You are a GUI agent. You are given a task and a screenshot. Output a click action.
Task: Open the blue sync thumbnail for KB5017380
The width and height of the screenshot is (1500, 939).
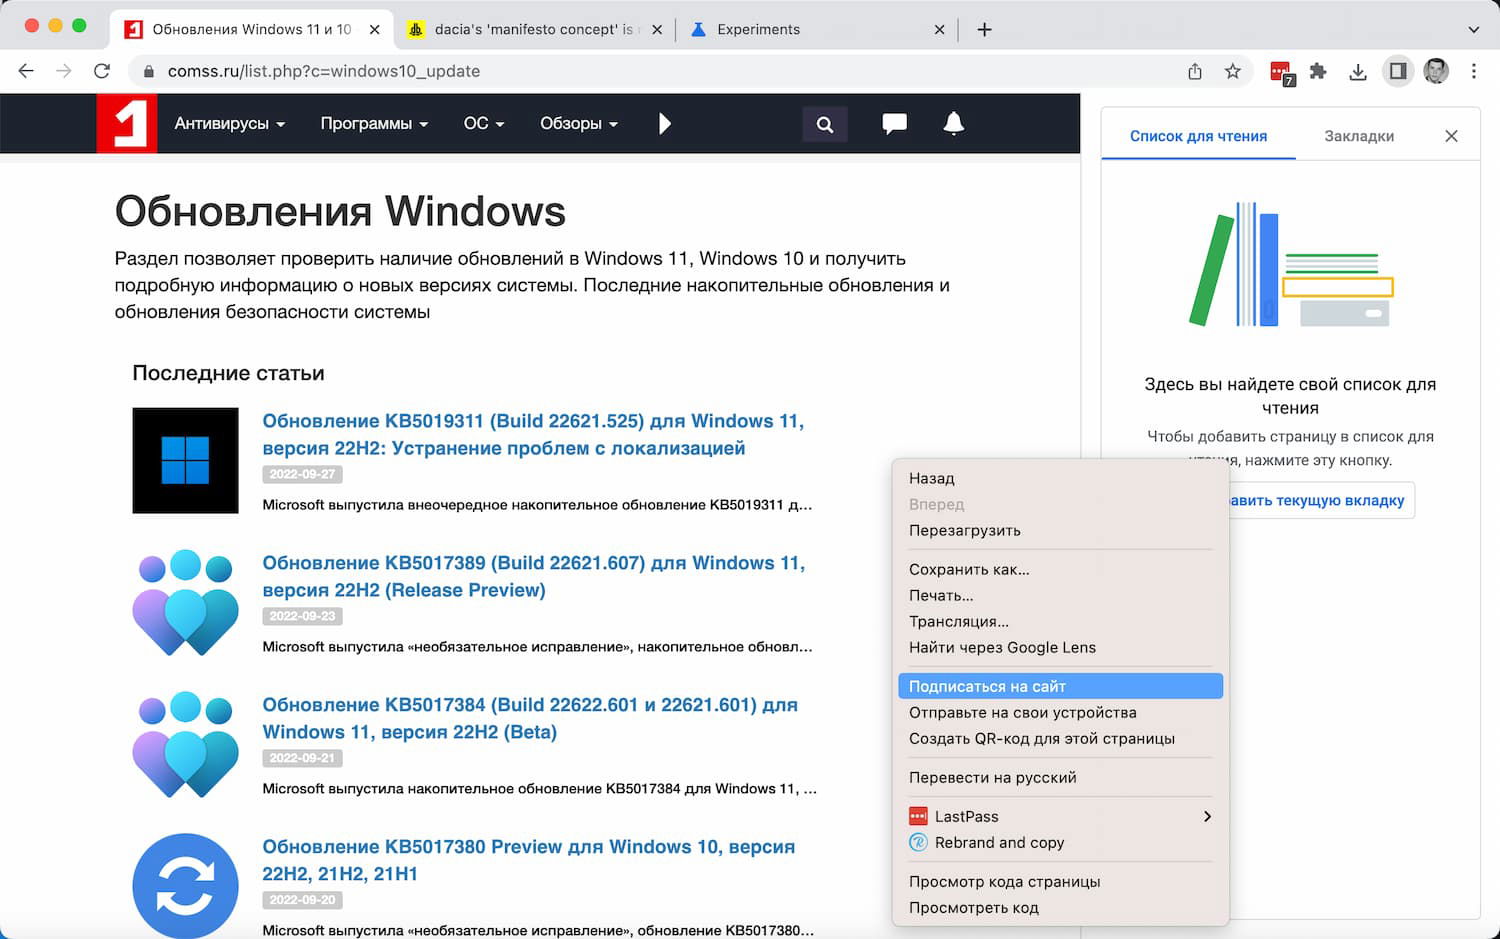pyautogui.click(x=185, y=886)
